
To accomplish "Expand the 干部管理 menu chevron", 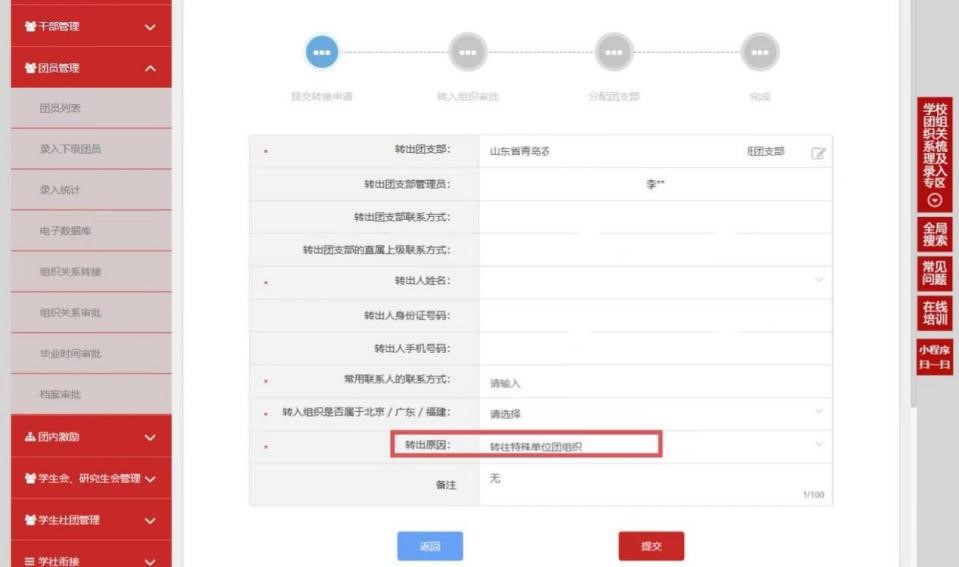I will (150, 27).
